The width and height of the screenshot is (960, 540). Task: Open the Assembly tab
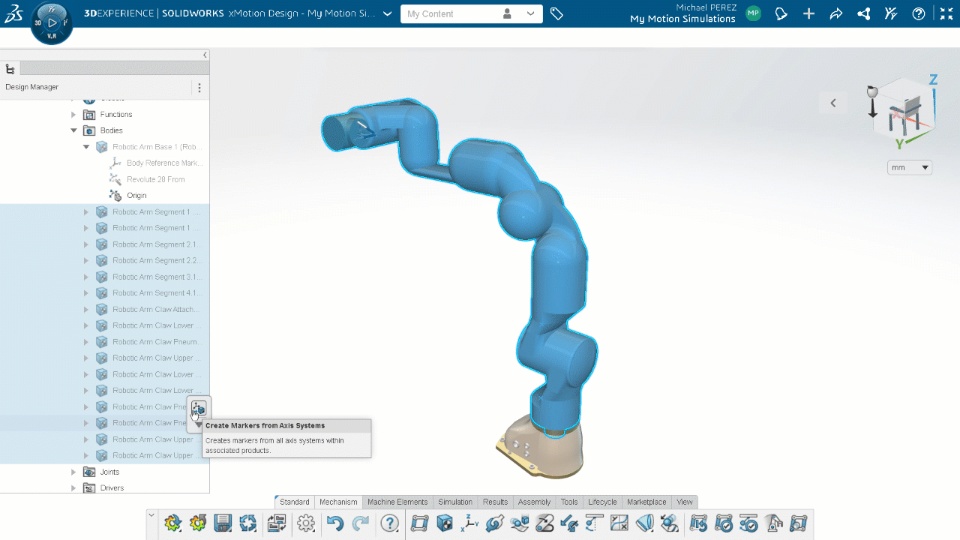point(534,502)
